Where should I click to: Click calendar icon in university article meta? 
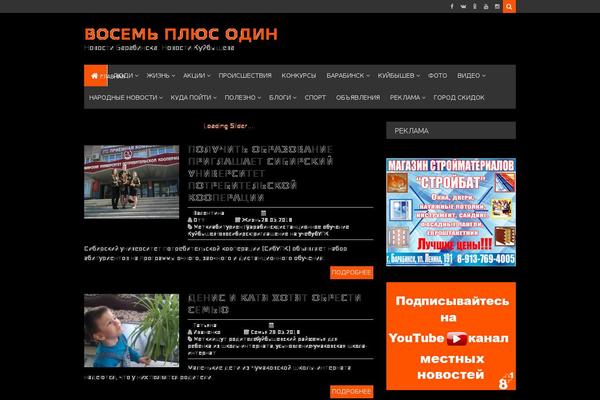click(263, 213)
